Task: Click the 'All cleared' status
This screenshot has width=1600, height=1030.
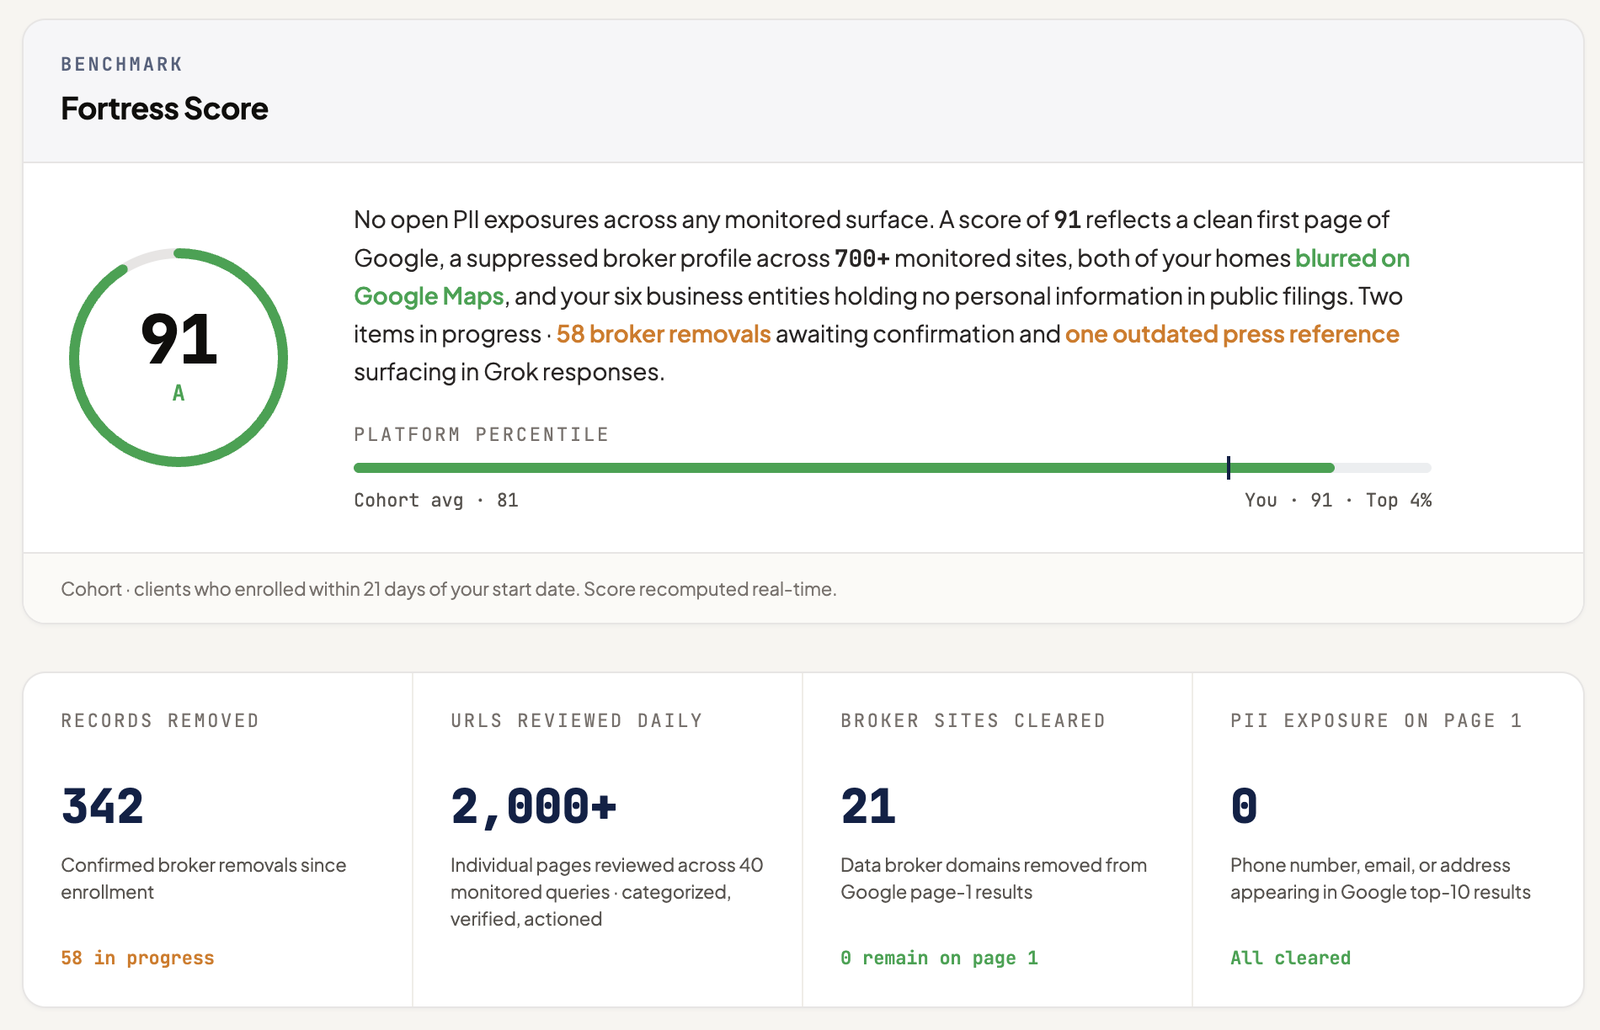Action: tap(1291, 958)
